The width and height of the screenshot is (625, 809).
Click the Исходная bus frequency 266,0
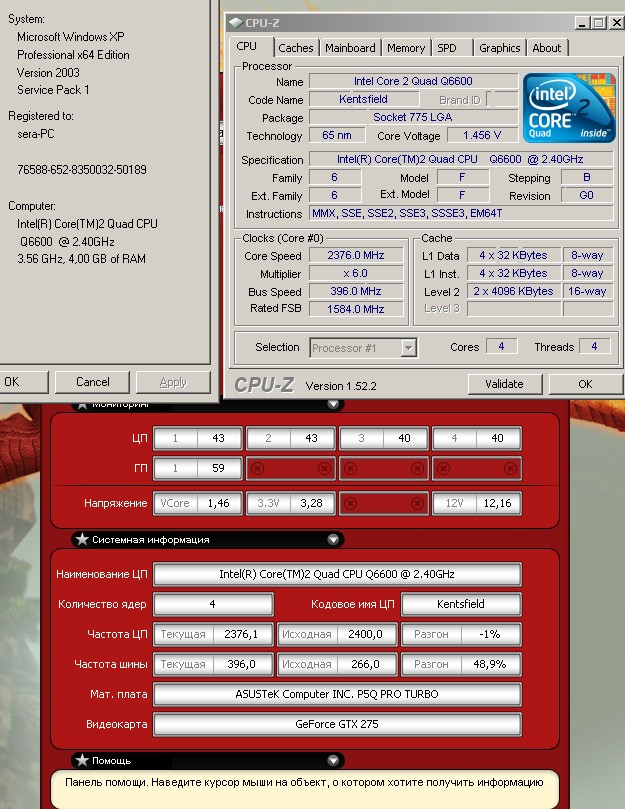tap(337, 664)
